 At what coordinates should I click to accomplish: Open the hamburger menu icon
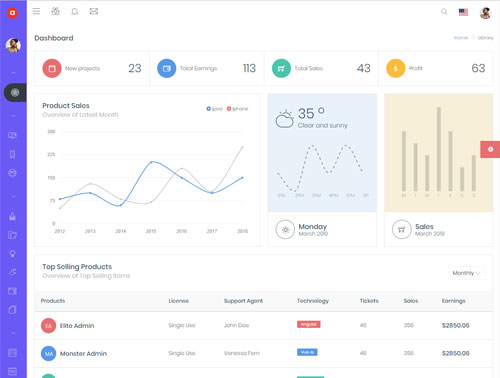(36, 11)
